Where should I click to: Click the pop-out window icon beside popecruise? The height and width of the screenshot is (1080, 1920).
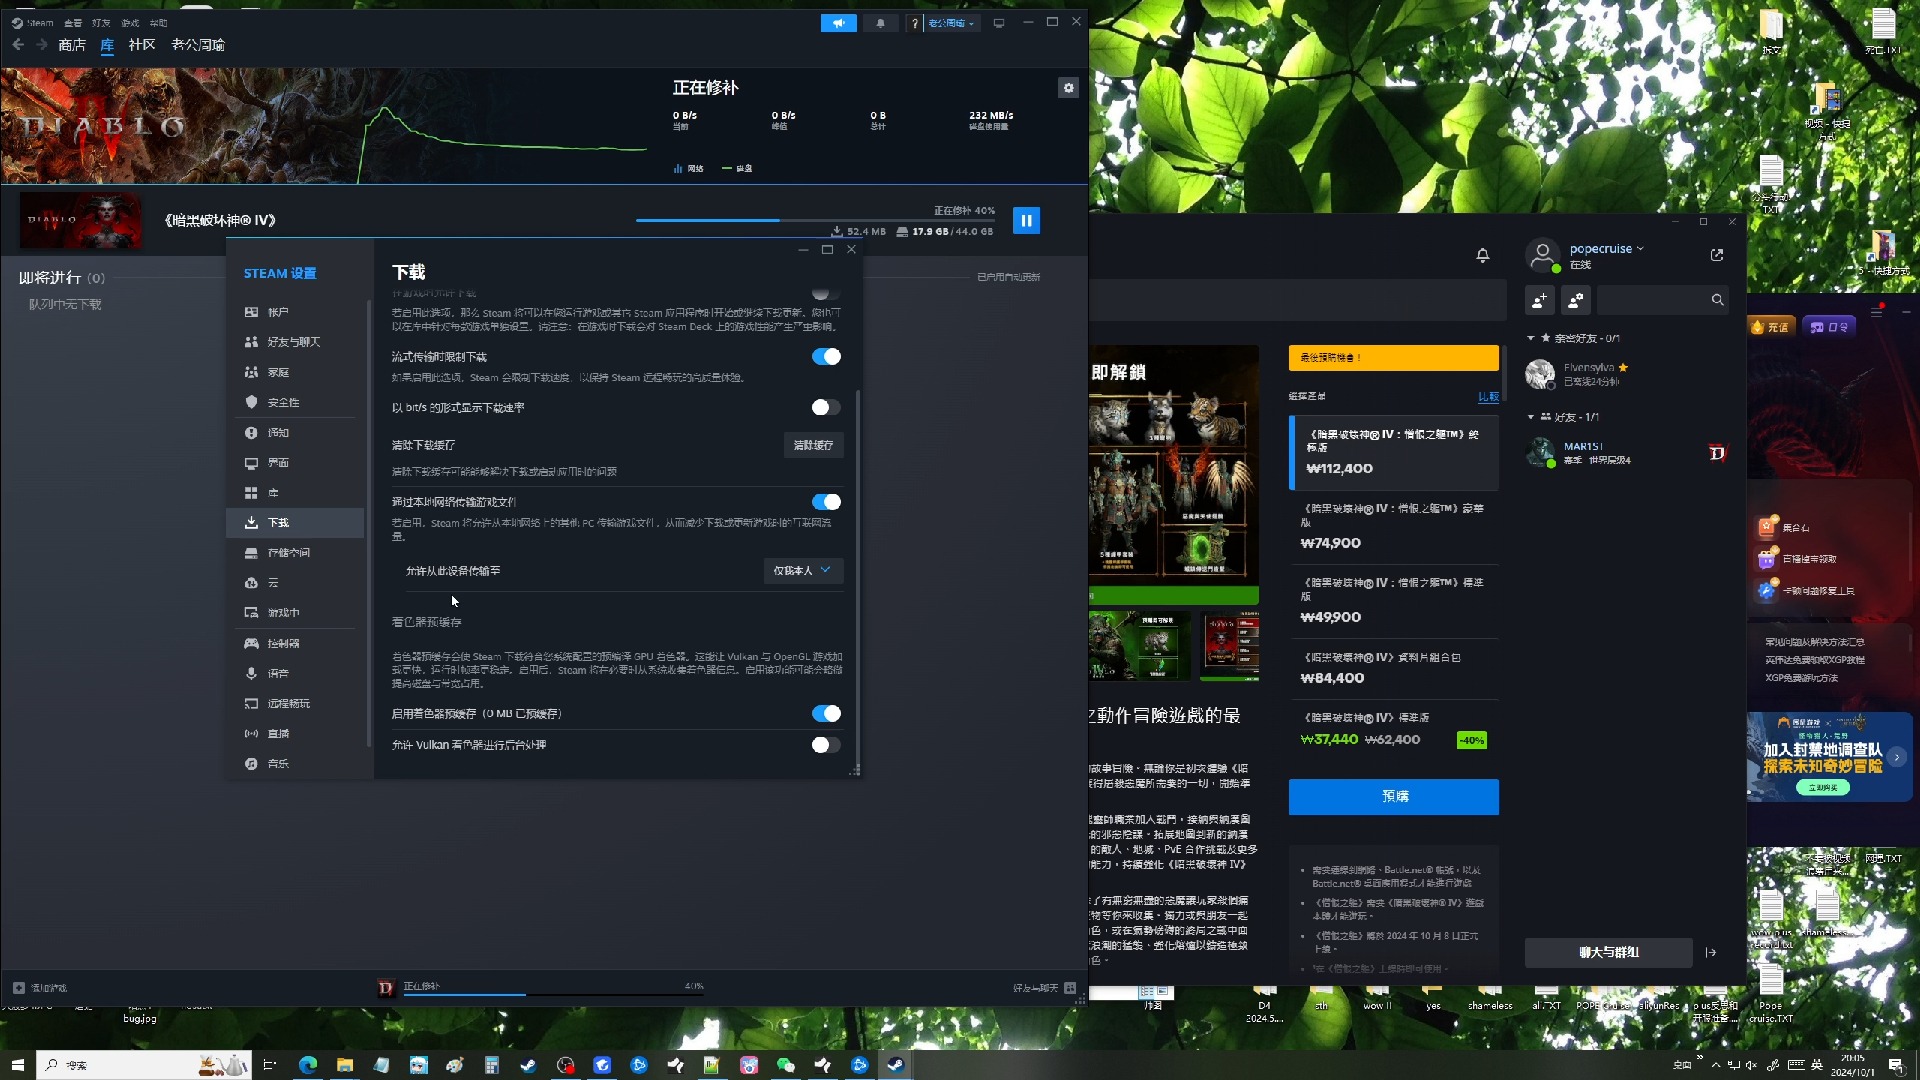(1717, 255)
